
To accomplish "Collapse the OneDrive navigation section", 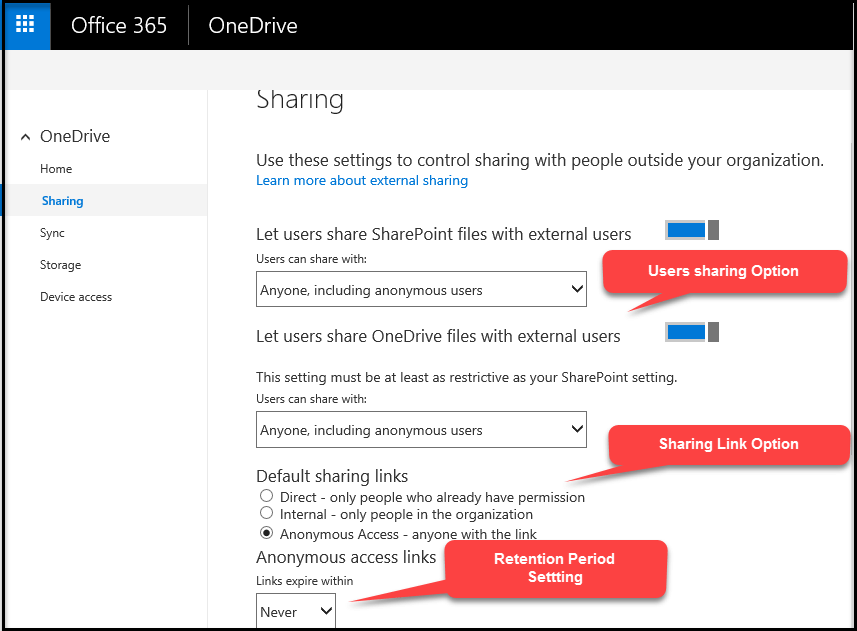I will 25,137.
